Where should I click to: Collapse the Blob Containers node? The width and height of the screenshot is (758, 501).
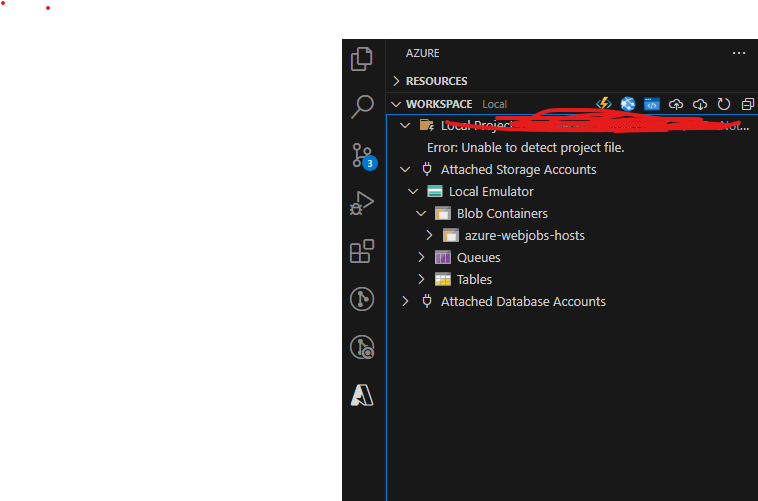(x=421, y=213)
